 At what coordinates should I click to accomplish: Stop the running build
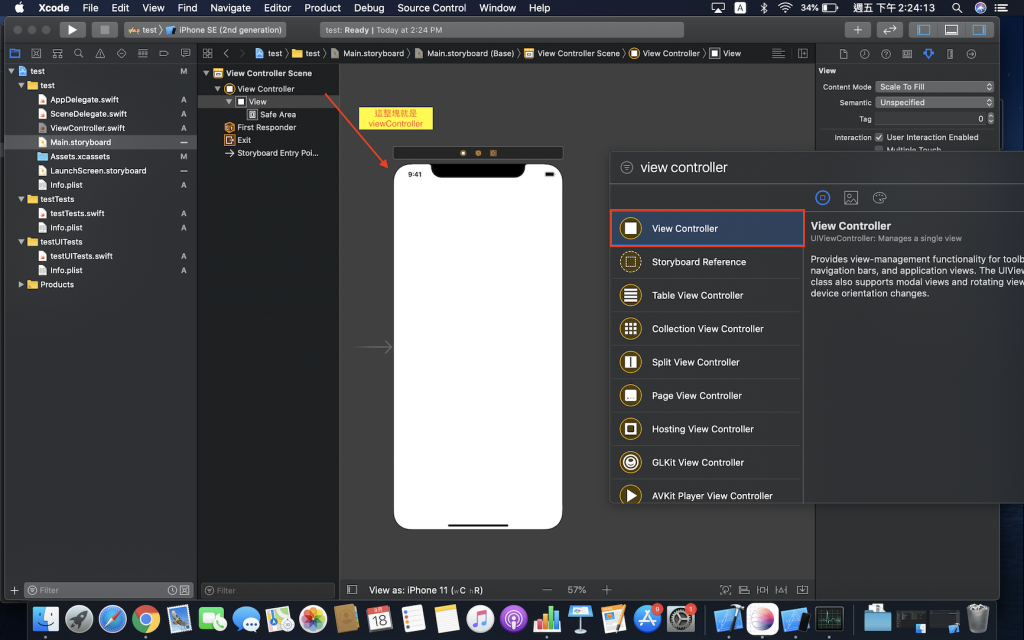pyautogui.click(x=104, y=29)
